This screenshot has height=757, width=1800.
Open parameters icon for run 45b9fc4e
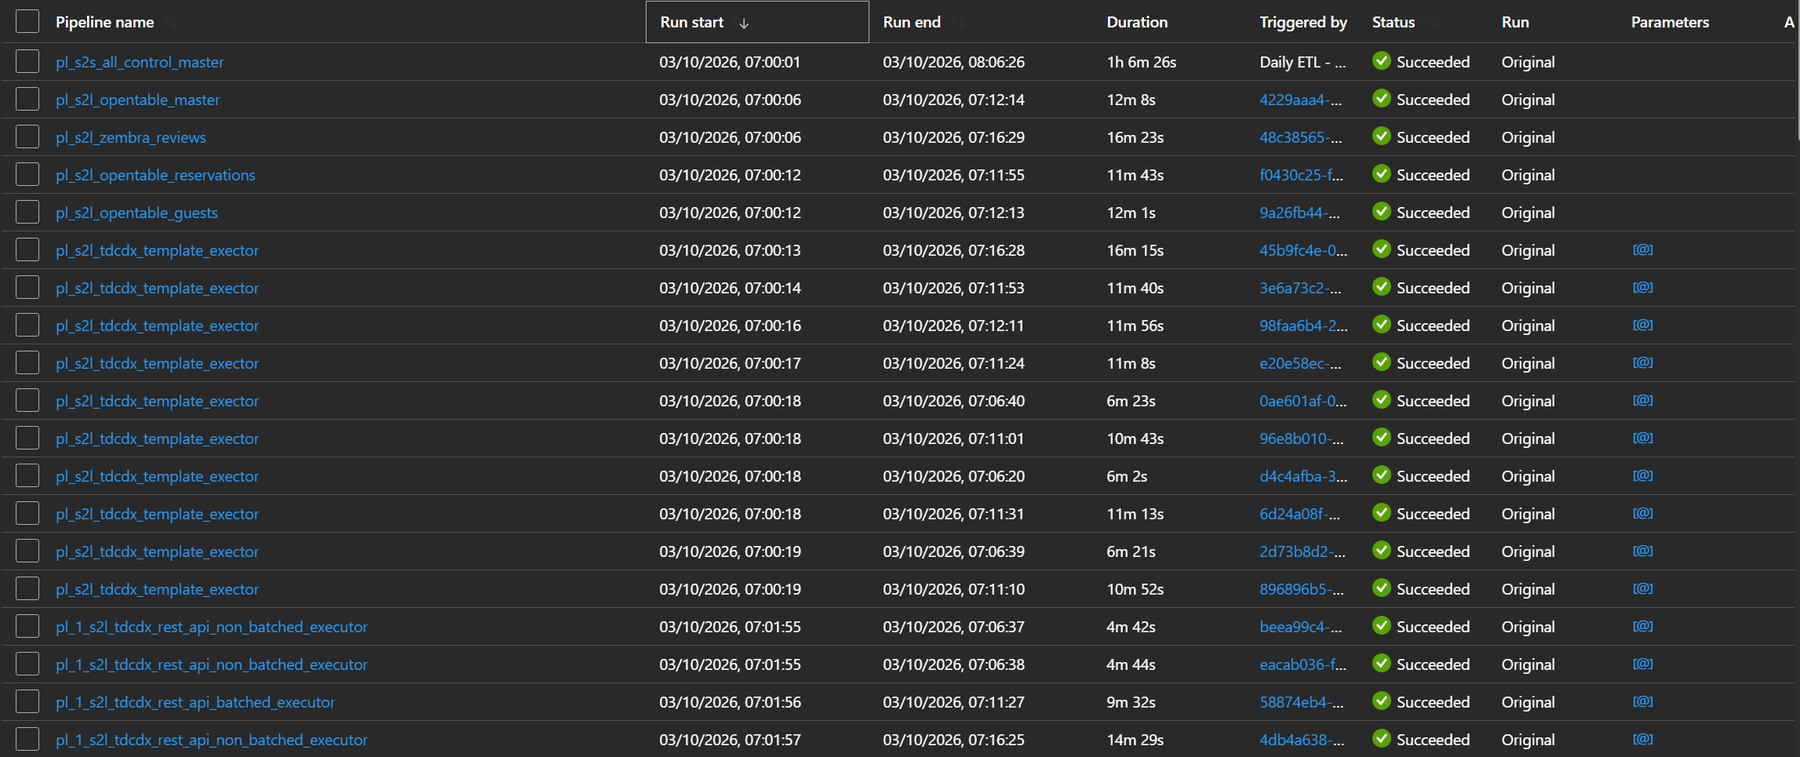(x=1642, y=250)
